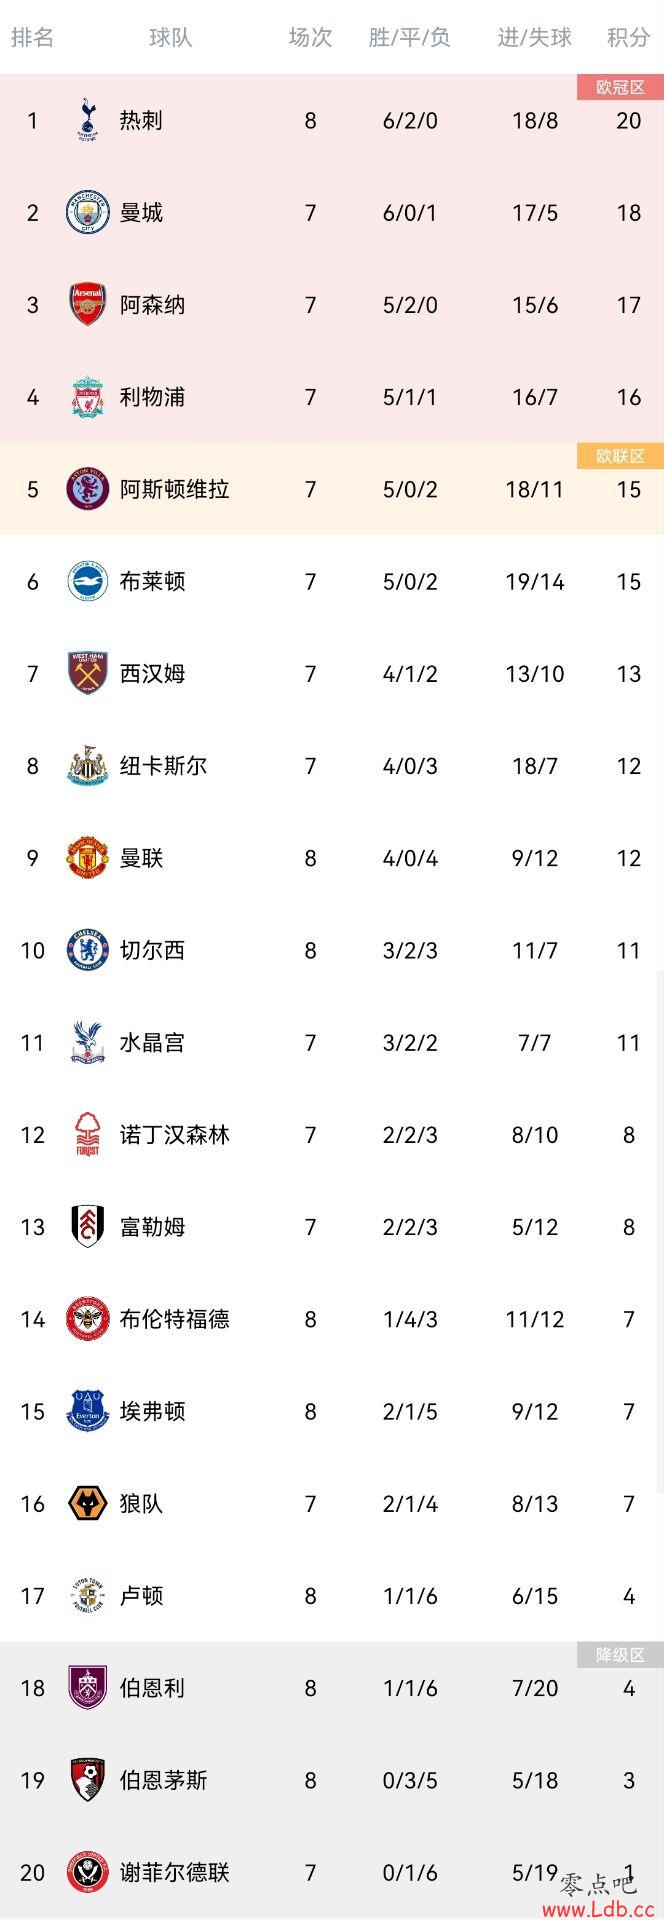Select the 欧冠区 Champions League zone tag
This screenshot has height=1920, width=664.
pyautogui.click(x=620, y=87)
